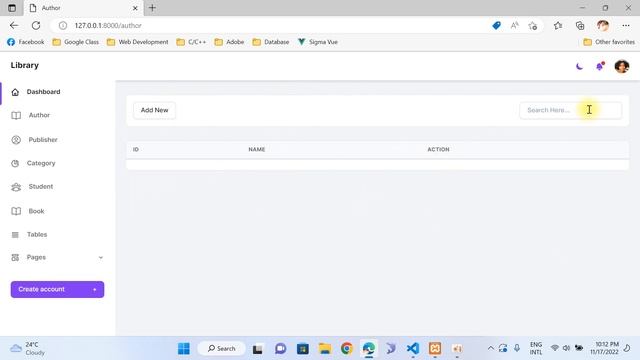Add this page to favorites star
This screenshot has width=640, height=360.
[x=533, y=26]
